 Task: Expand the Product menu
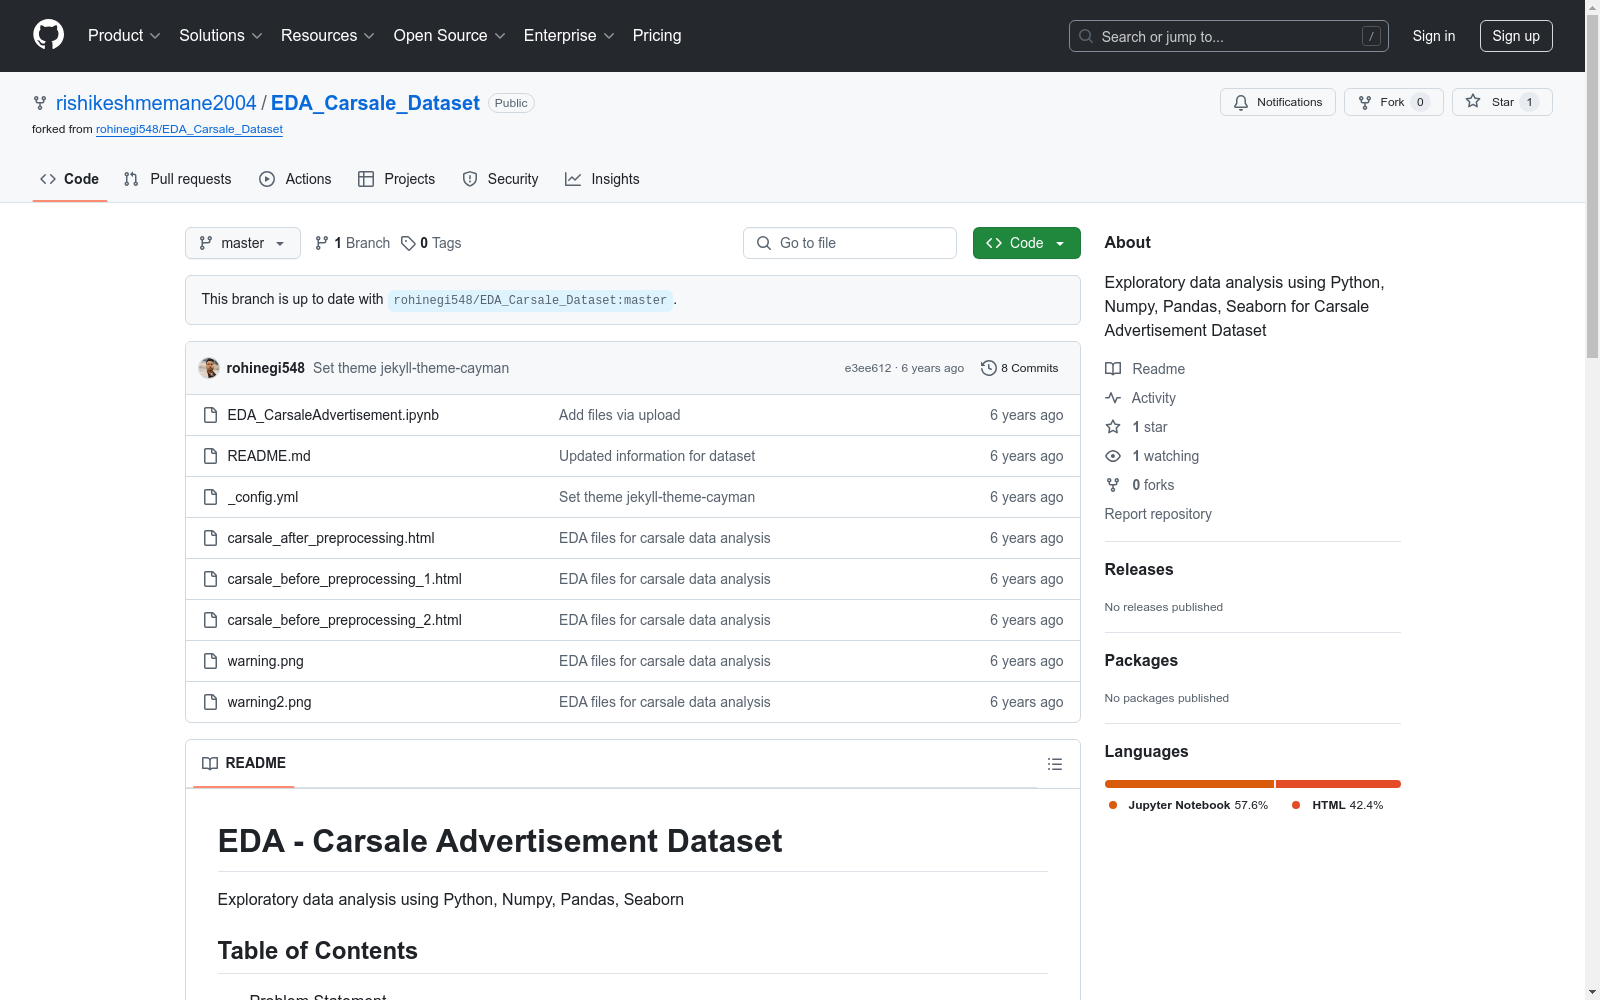[124, 36]
